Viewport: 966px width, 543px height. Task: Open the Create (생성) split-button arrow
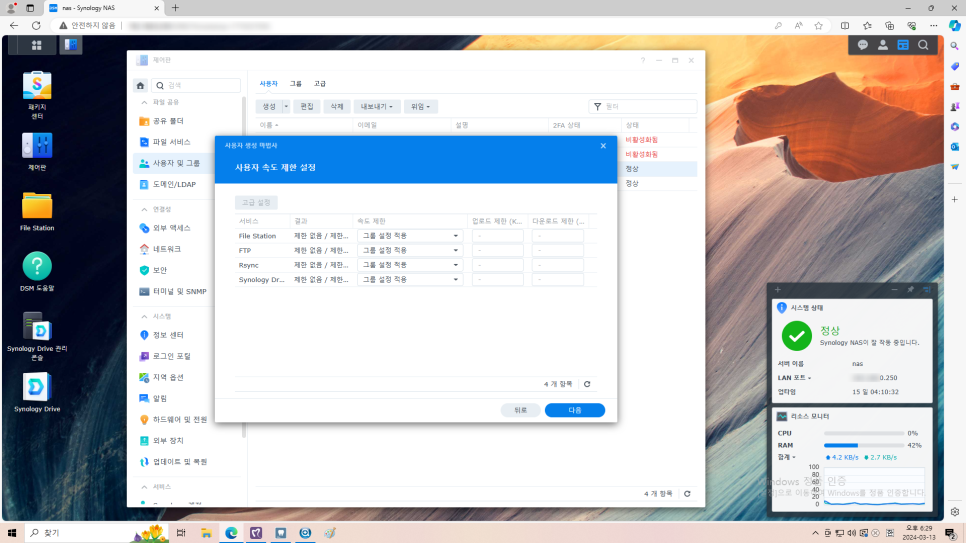pyautogui.click(x=286, y=107)
